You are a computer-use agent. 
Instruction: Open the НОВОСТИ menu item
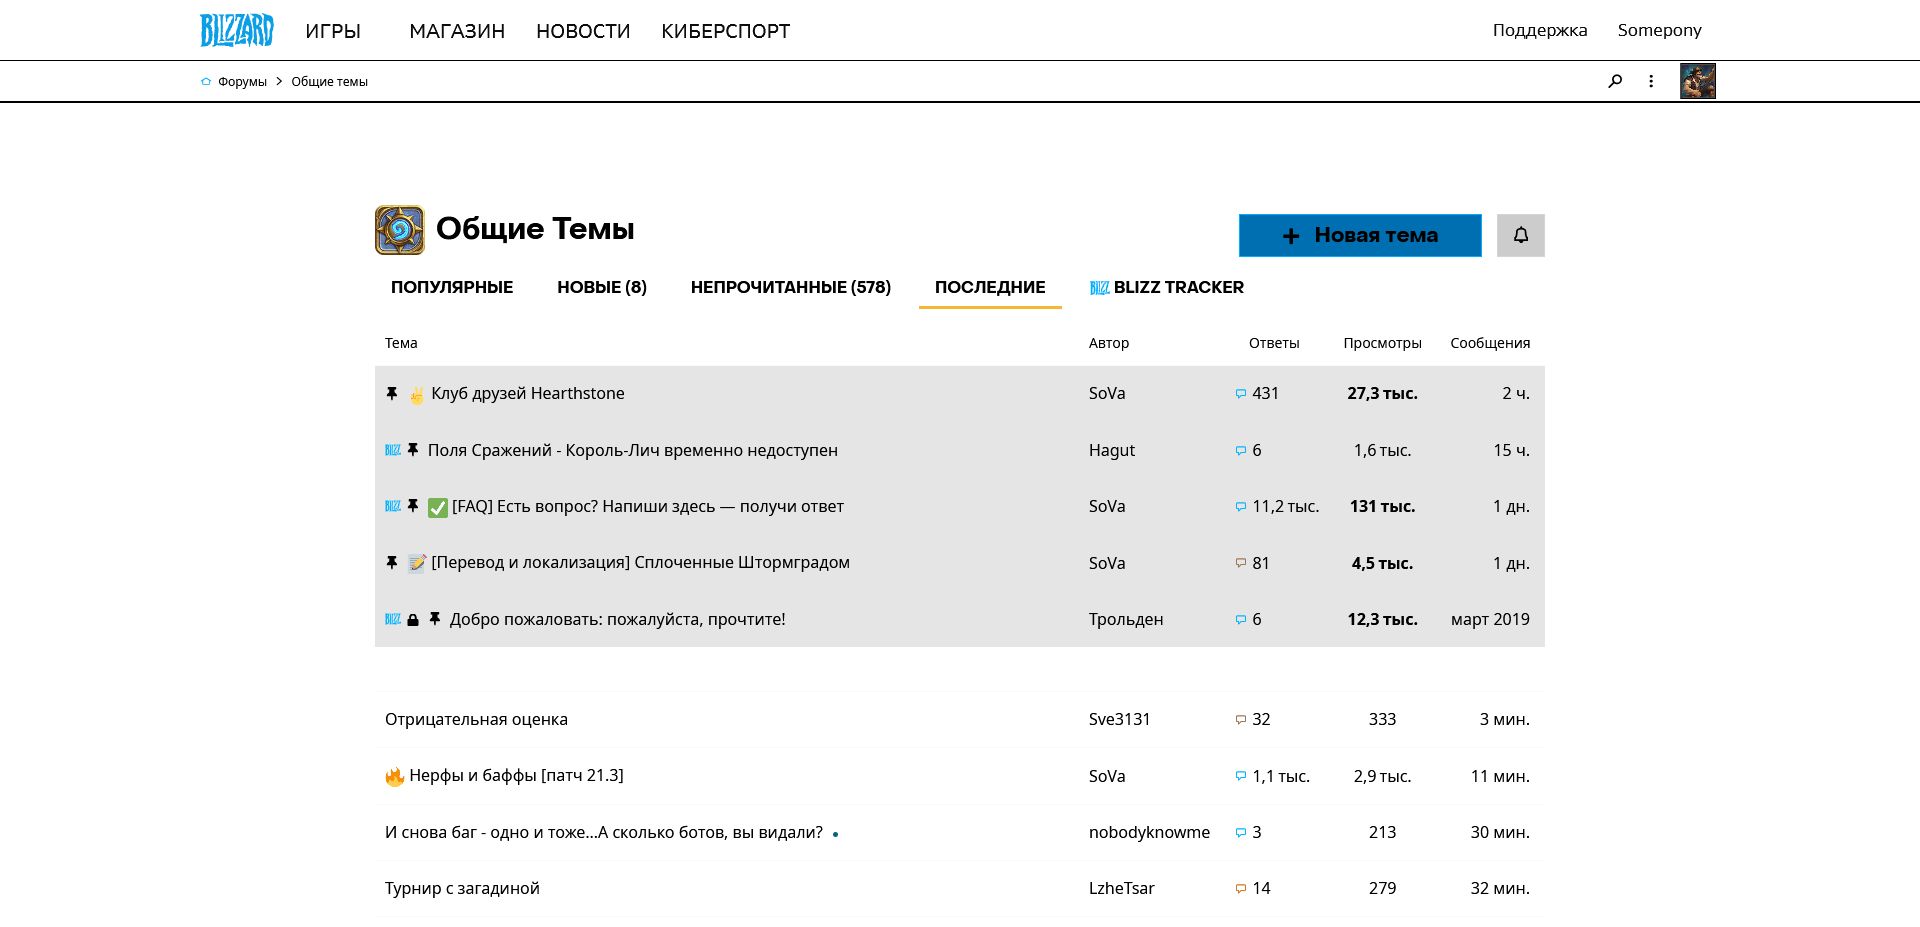[583, 31]
